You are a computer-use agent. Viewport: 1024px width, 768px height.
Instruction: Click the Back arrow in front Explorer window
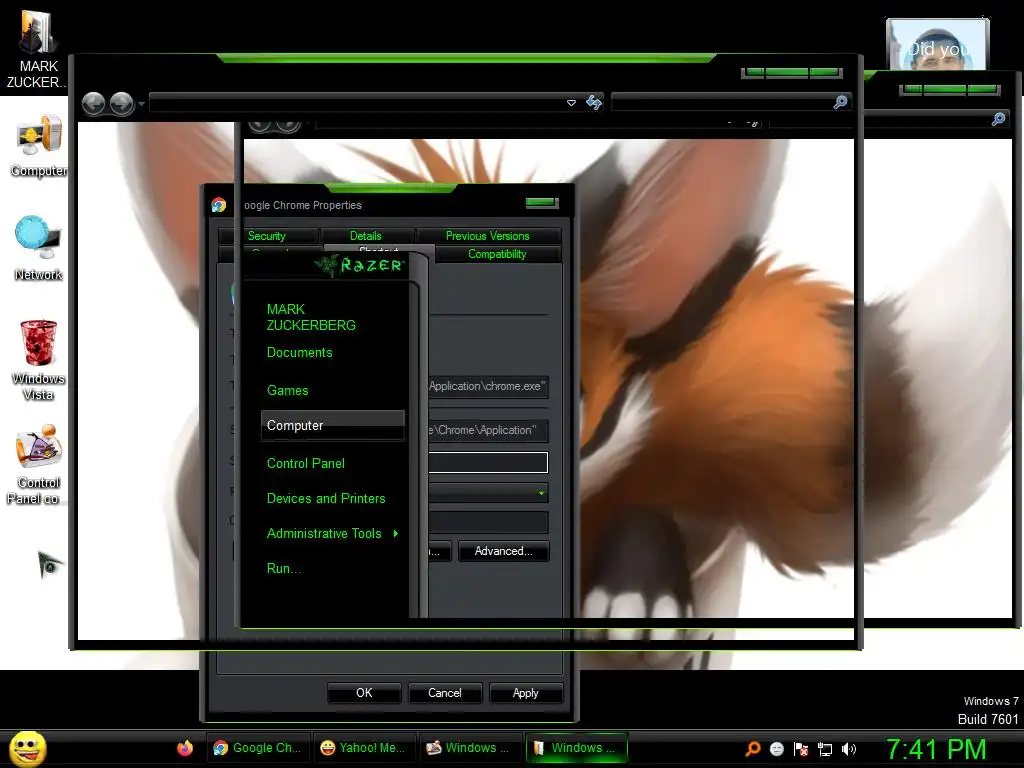tap(93, 103)
